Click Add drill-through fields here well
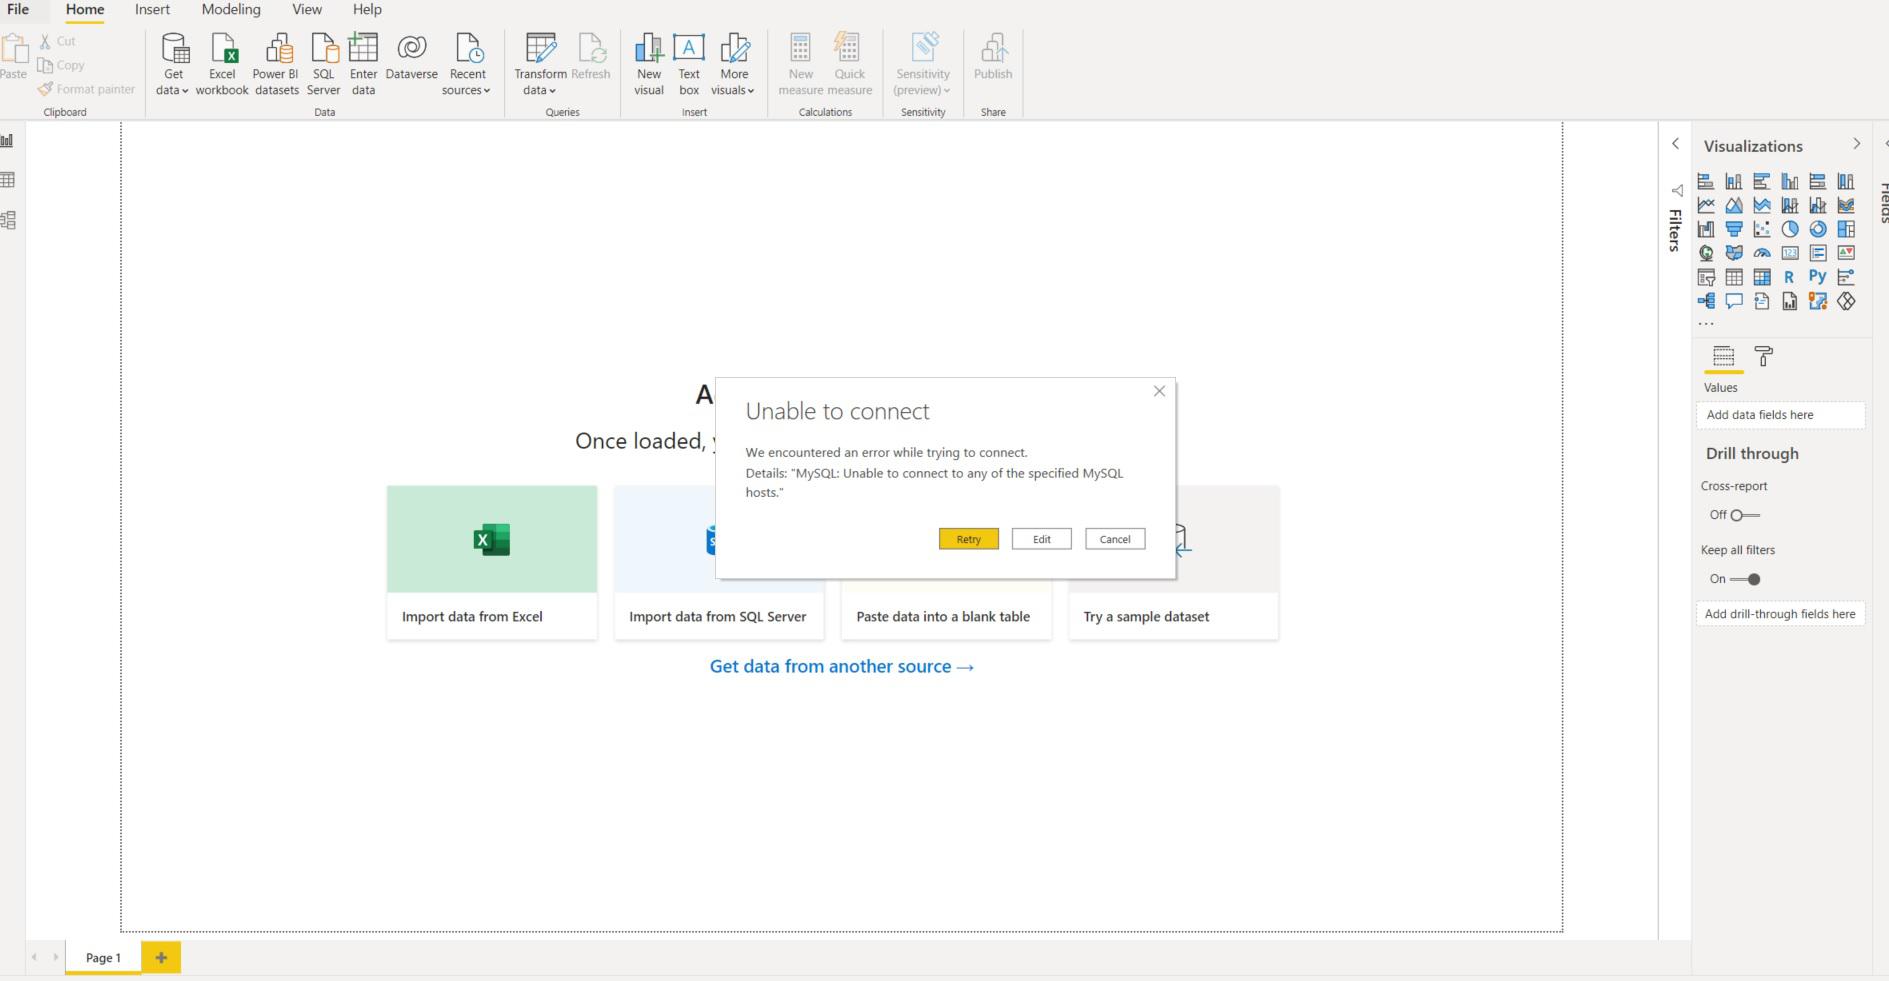This screenshot has width=1889, height=981. coord(1780,614)
